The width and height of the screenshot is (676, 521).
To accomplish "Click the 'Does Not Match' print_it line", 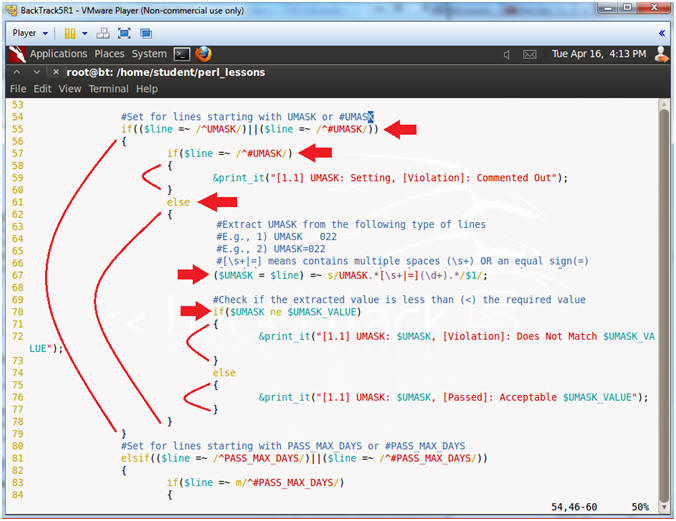I will pos(457,336).
